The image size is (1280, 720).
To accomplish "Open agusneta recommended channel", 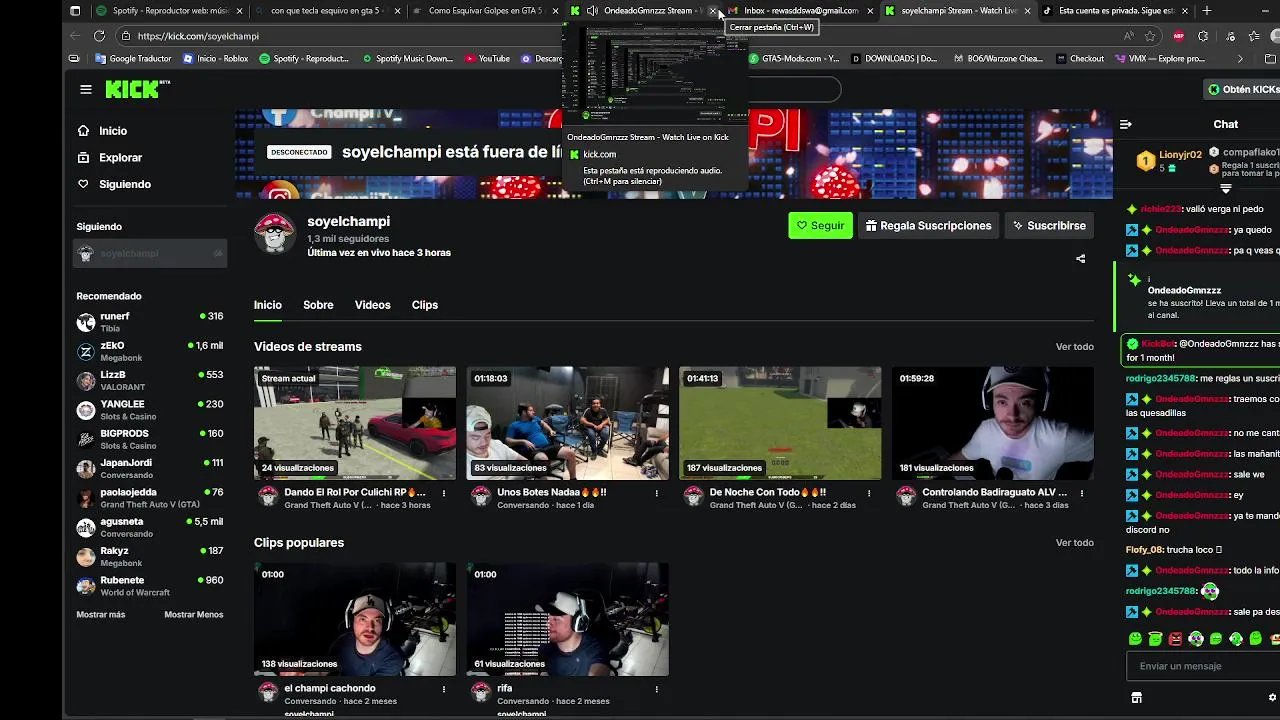I will (150, 527).
